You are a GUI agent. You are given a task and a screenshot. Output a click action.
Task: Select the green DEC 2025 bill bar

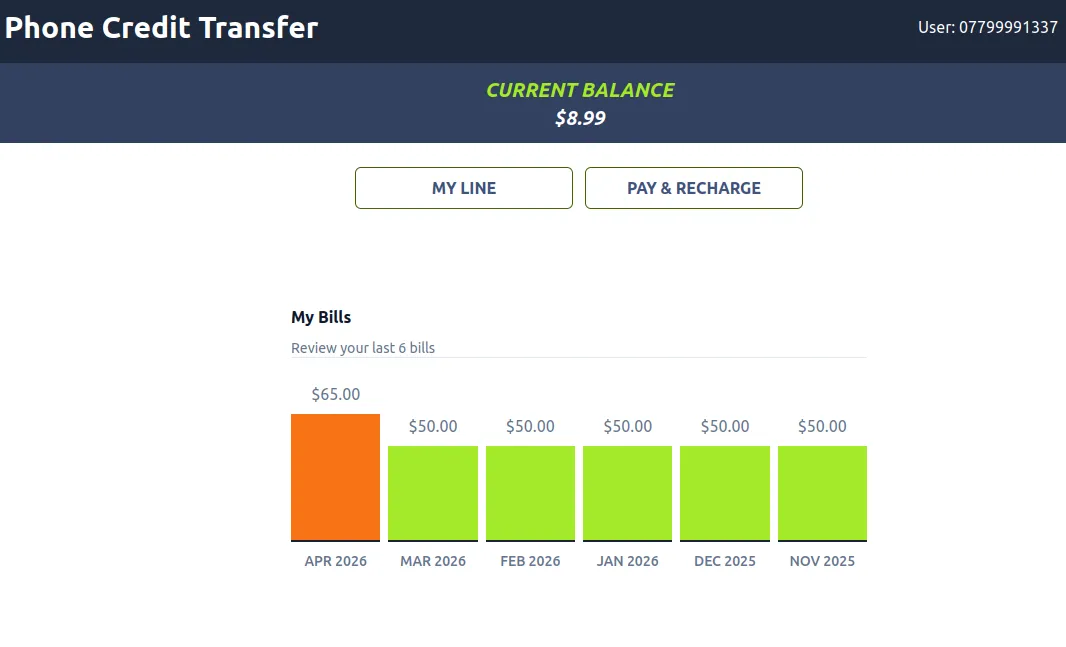(x=725, y=493)
